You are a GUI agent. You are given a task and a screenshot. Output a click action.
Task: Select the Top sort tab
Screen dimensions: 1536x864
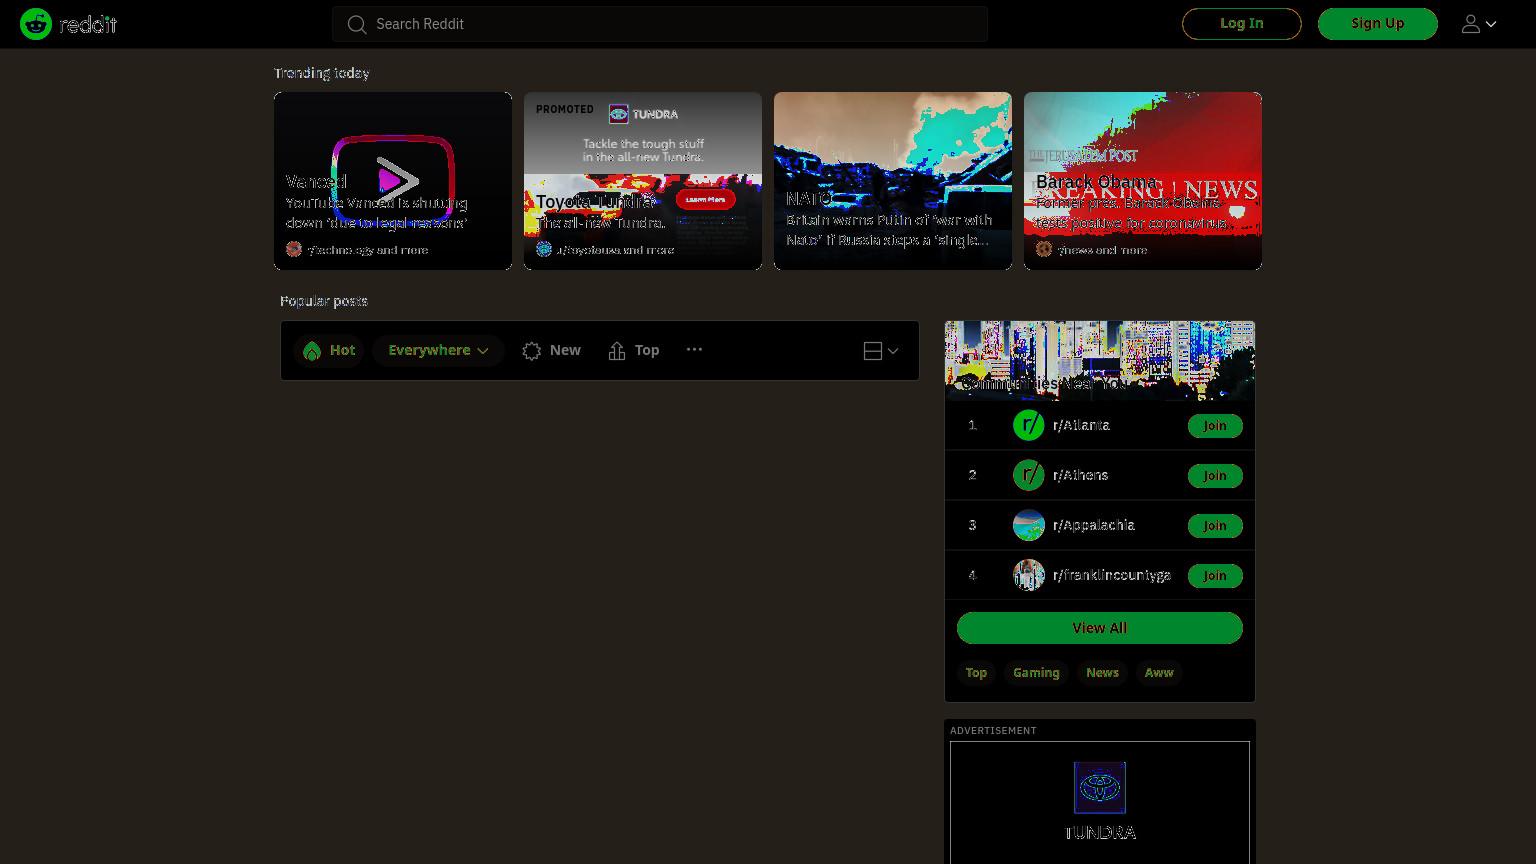[634, 350]
